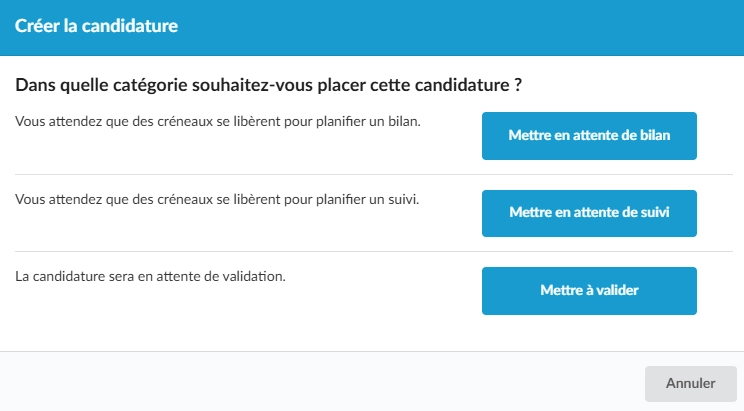
Task: Click the 'Mettre en attente de bilan' button
Action: (x=589, y=136)
